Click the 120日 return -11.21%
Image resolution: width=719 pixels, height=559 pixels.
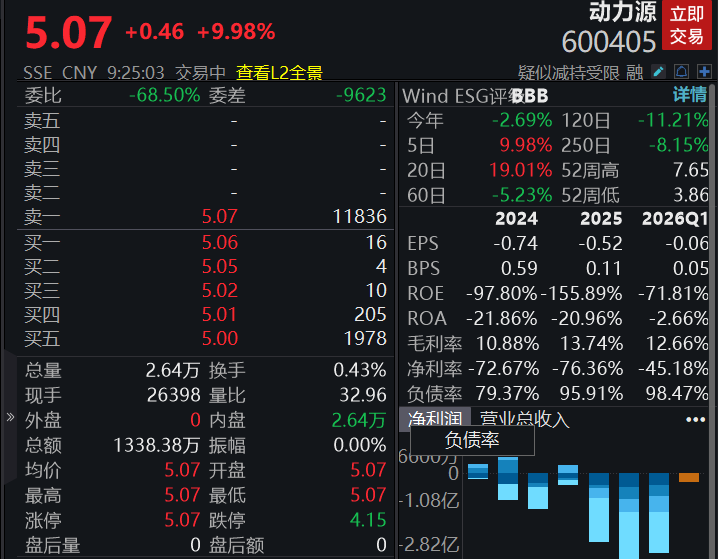(673, 120)
